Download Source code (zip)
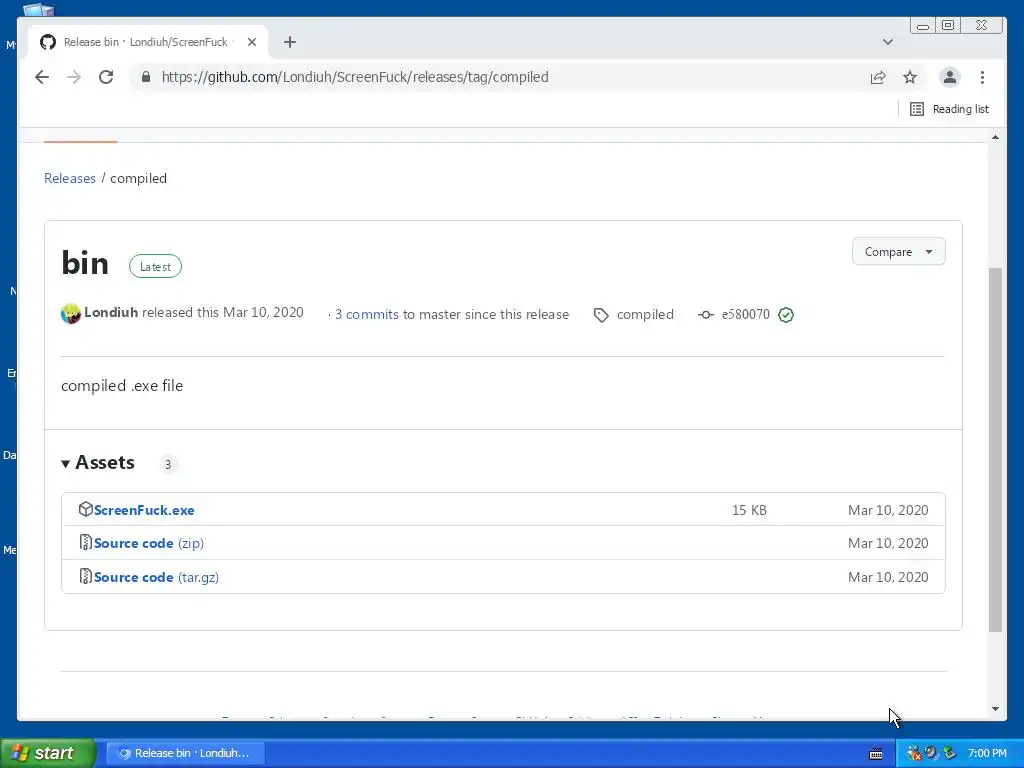This screenshot has height=768, width=1024. (149, 543)
